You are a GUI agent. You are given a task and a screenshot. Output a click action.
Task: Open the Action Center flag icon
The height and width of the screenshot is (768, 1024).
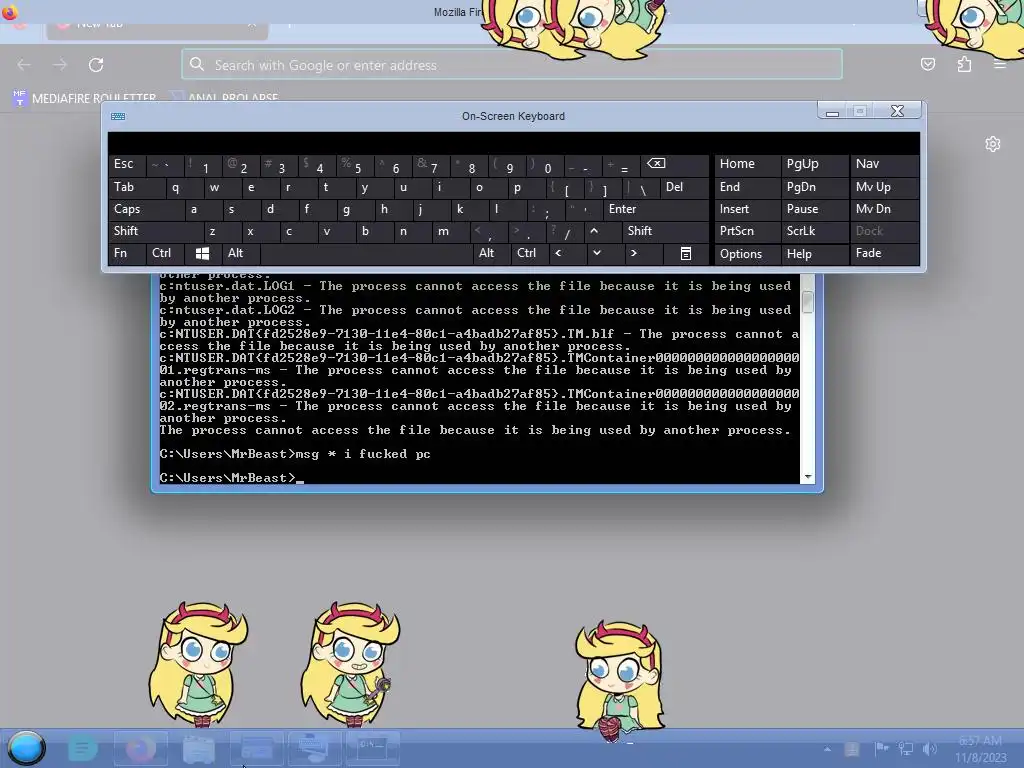pos(881,748)
